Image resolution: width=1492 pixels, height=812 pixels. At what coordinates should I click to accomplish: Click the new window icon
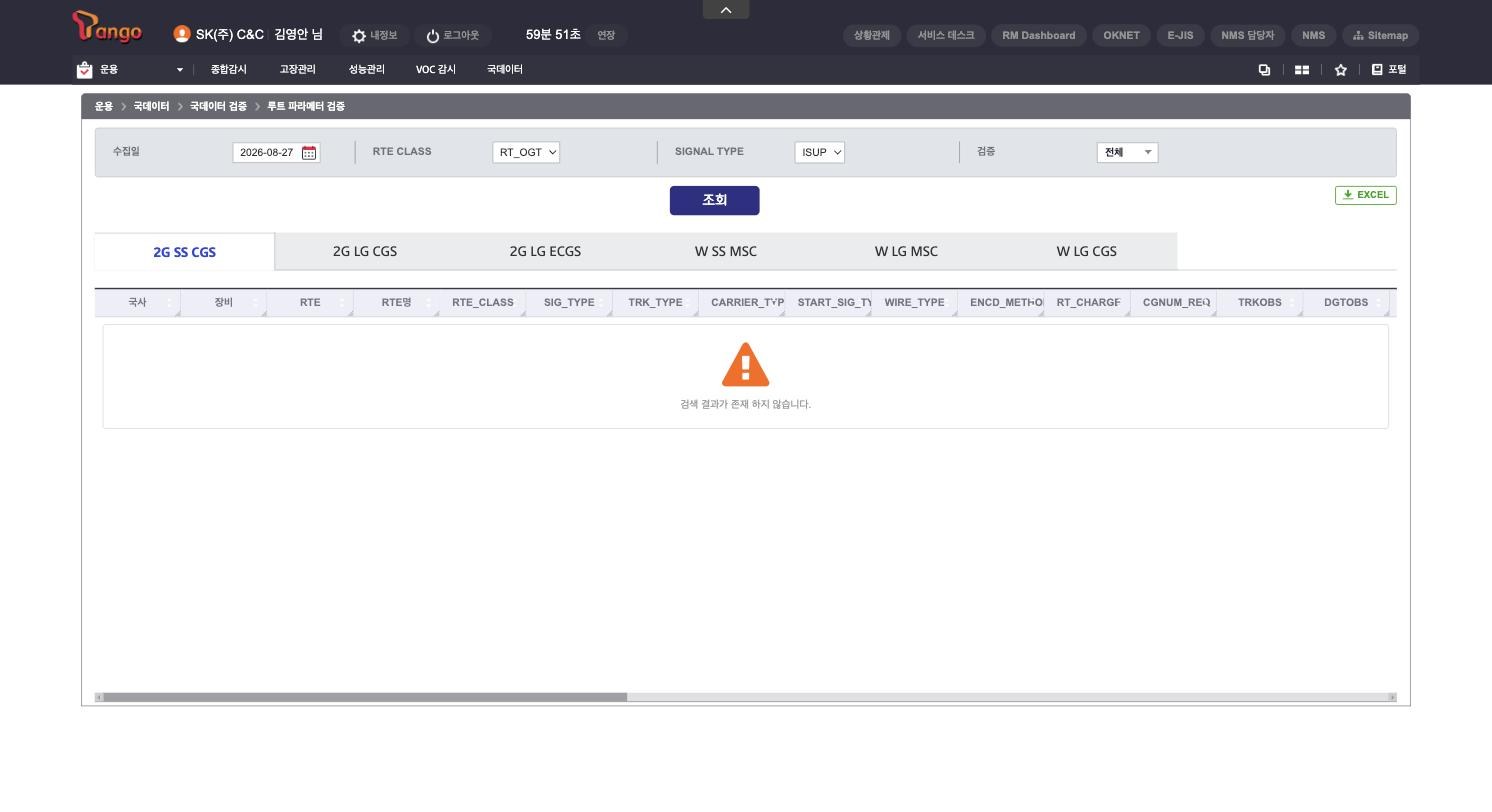1264,69
